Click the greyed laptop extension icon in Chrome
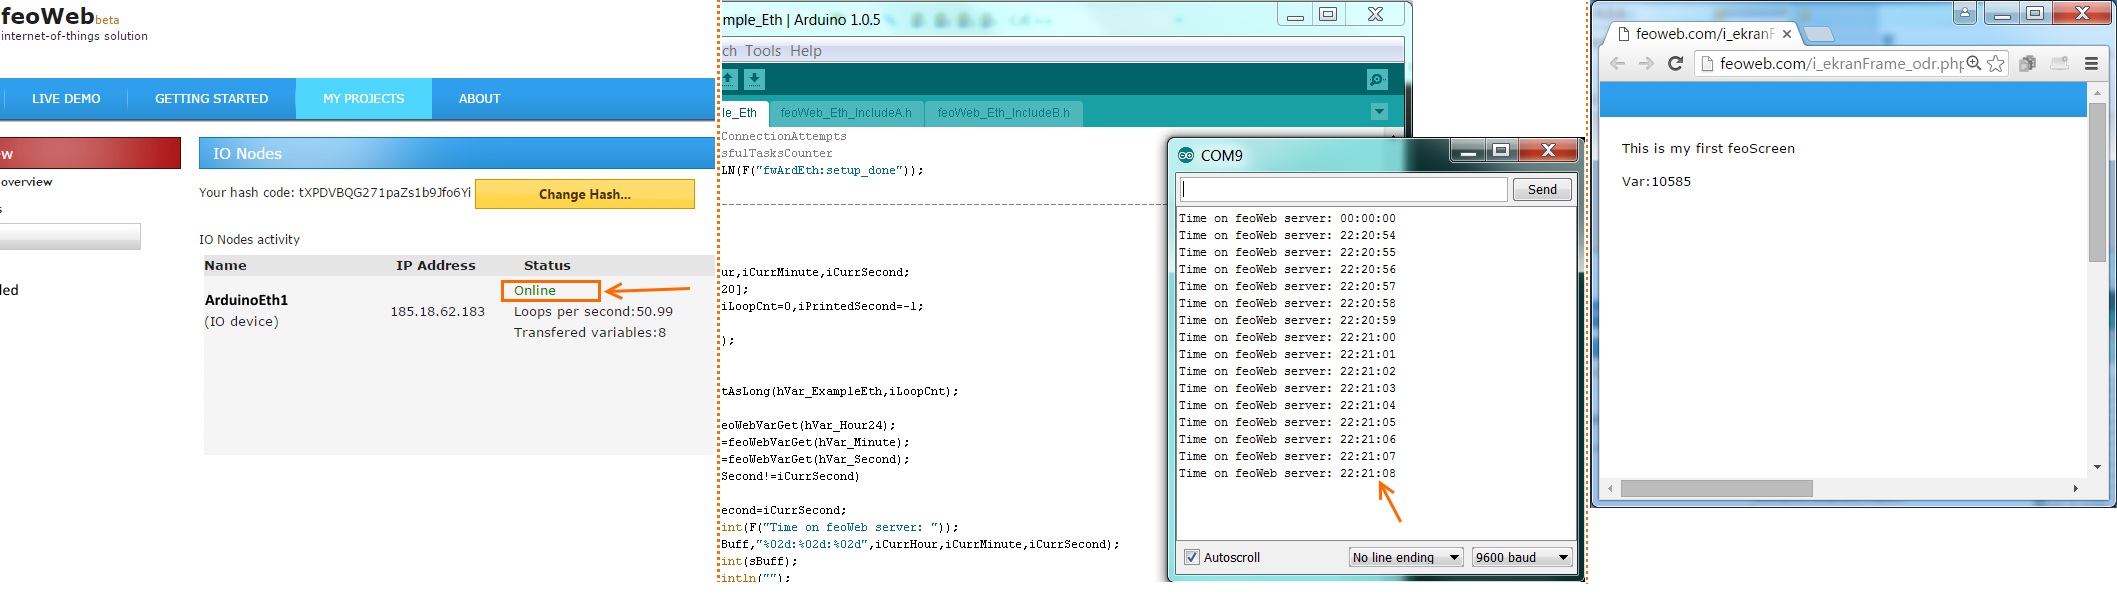2117x605 pixels. tap(2060, 63)
